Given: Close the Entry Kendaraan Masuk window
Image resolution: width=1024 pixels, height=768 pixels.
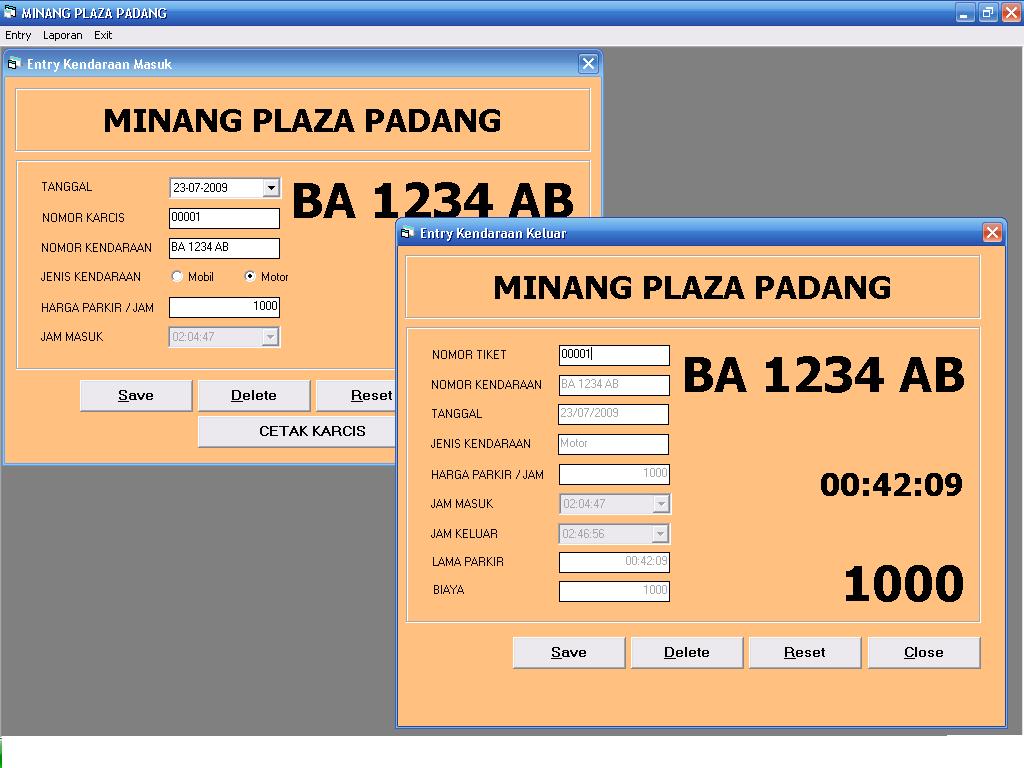Looking at the screenshot, I should coord(588,63).
